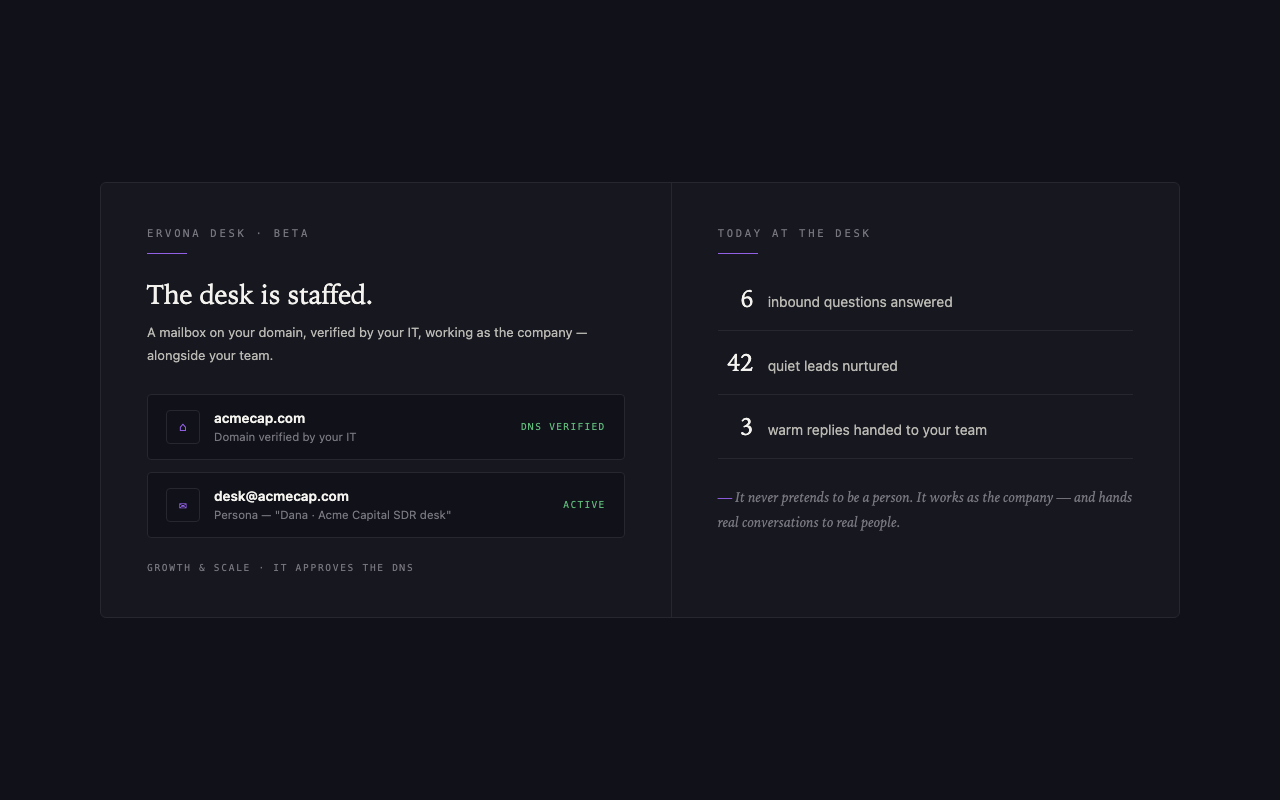The width and height of the screenshot is (1280, 800).
Task: Click the TODAY AT THE DESK label
Action: [794, 233]
